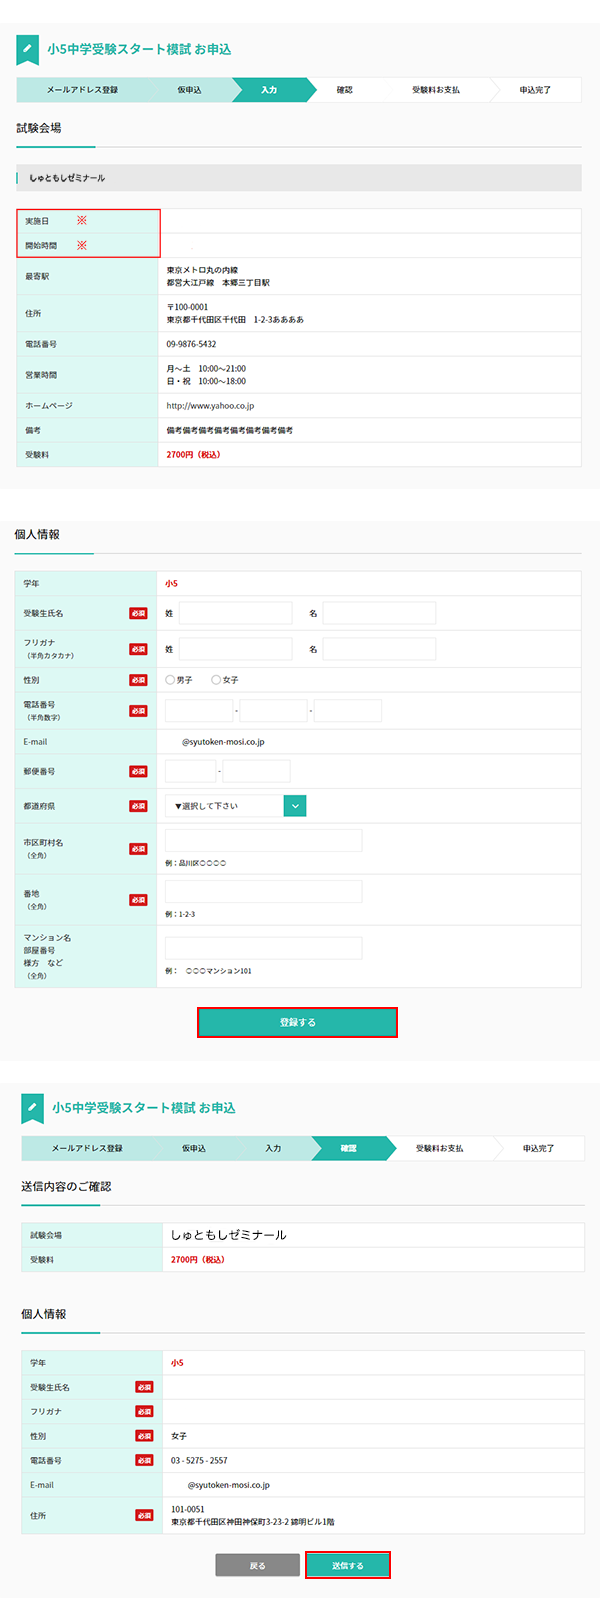This screenshot has width=600, height=1600.
Task: Click the pencil icon beside the top page title
Action: click(28, 49)
